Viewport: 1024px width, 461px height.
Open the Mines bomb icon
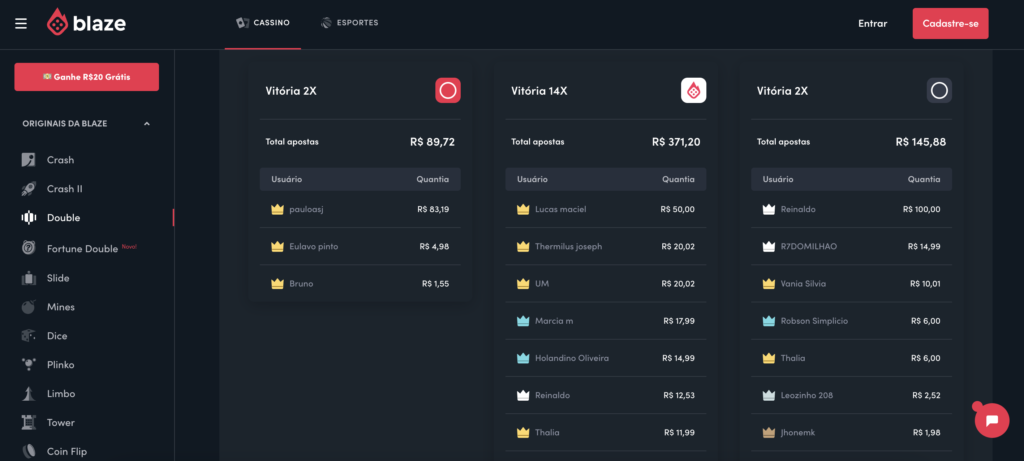pyautogui.click(x=29, y=307)
